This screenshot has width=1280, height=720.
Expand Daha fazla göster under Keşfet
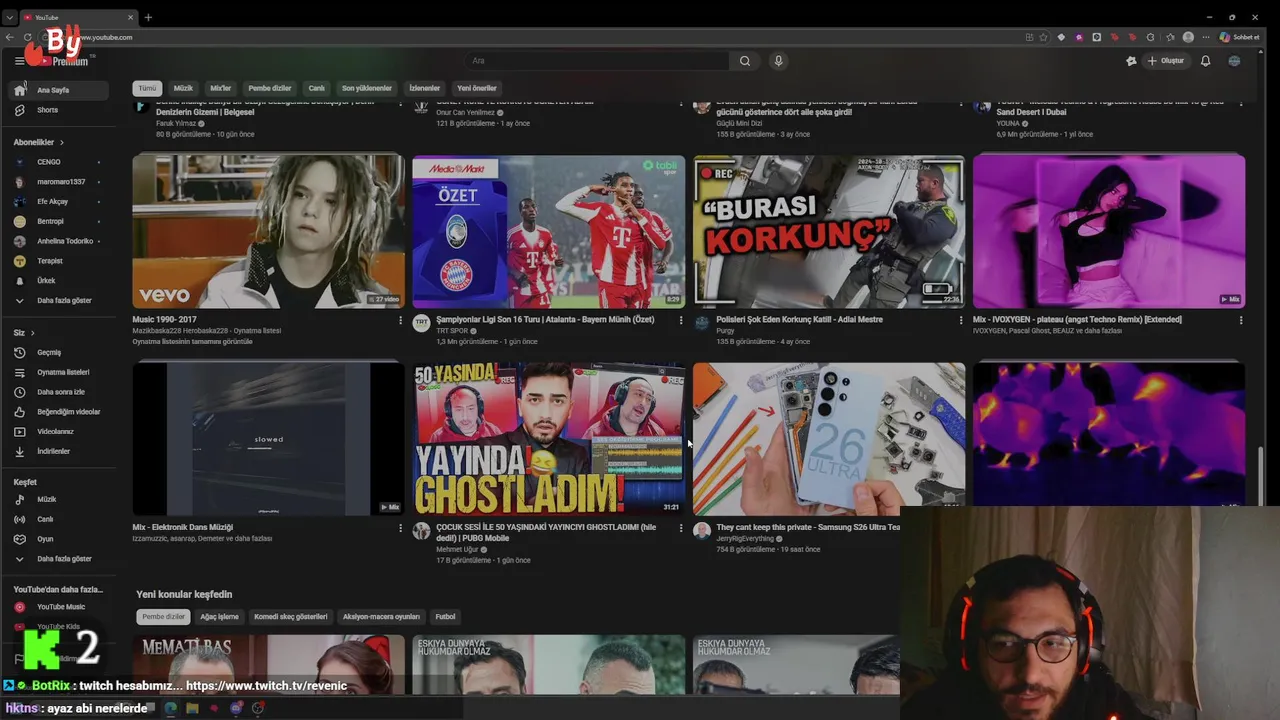coord(60,559)
